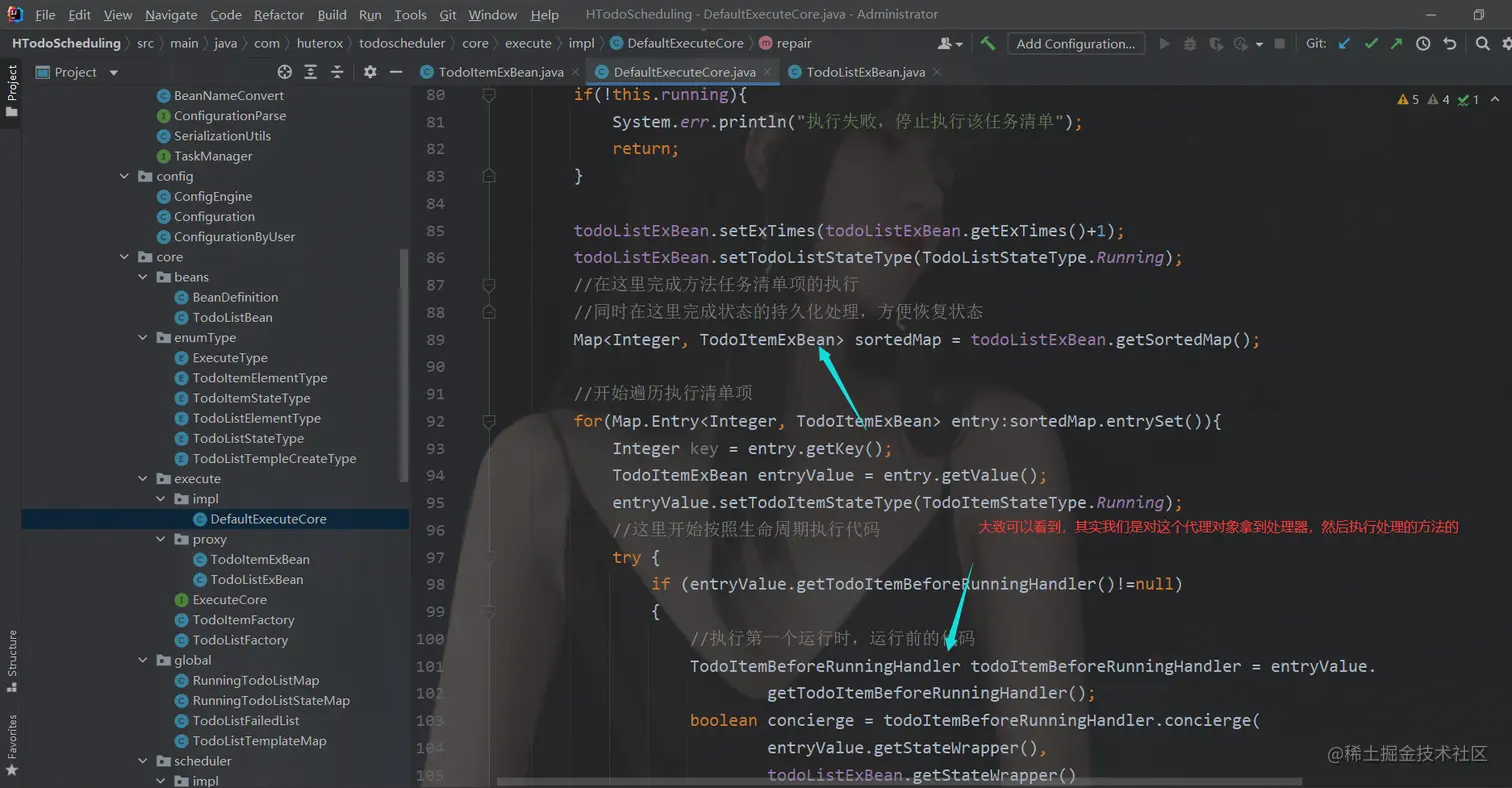Click the 1 typo indicator
The image size is (1512, 788).
coord(1469,99)
